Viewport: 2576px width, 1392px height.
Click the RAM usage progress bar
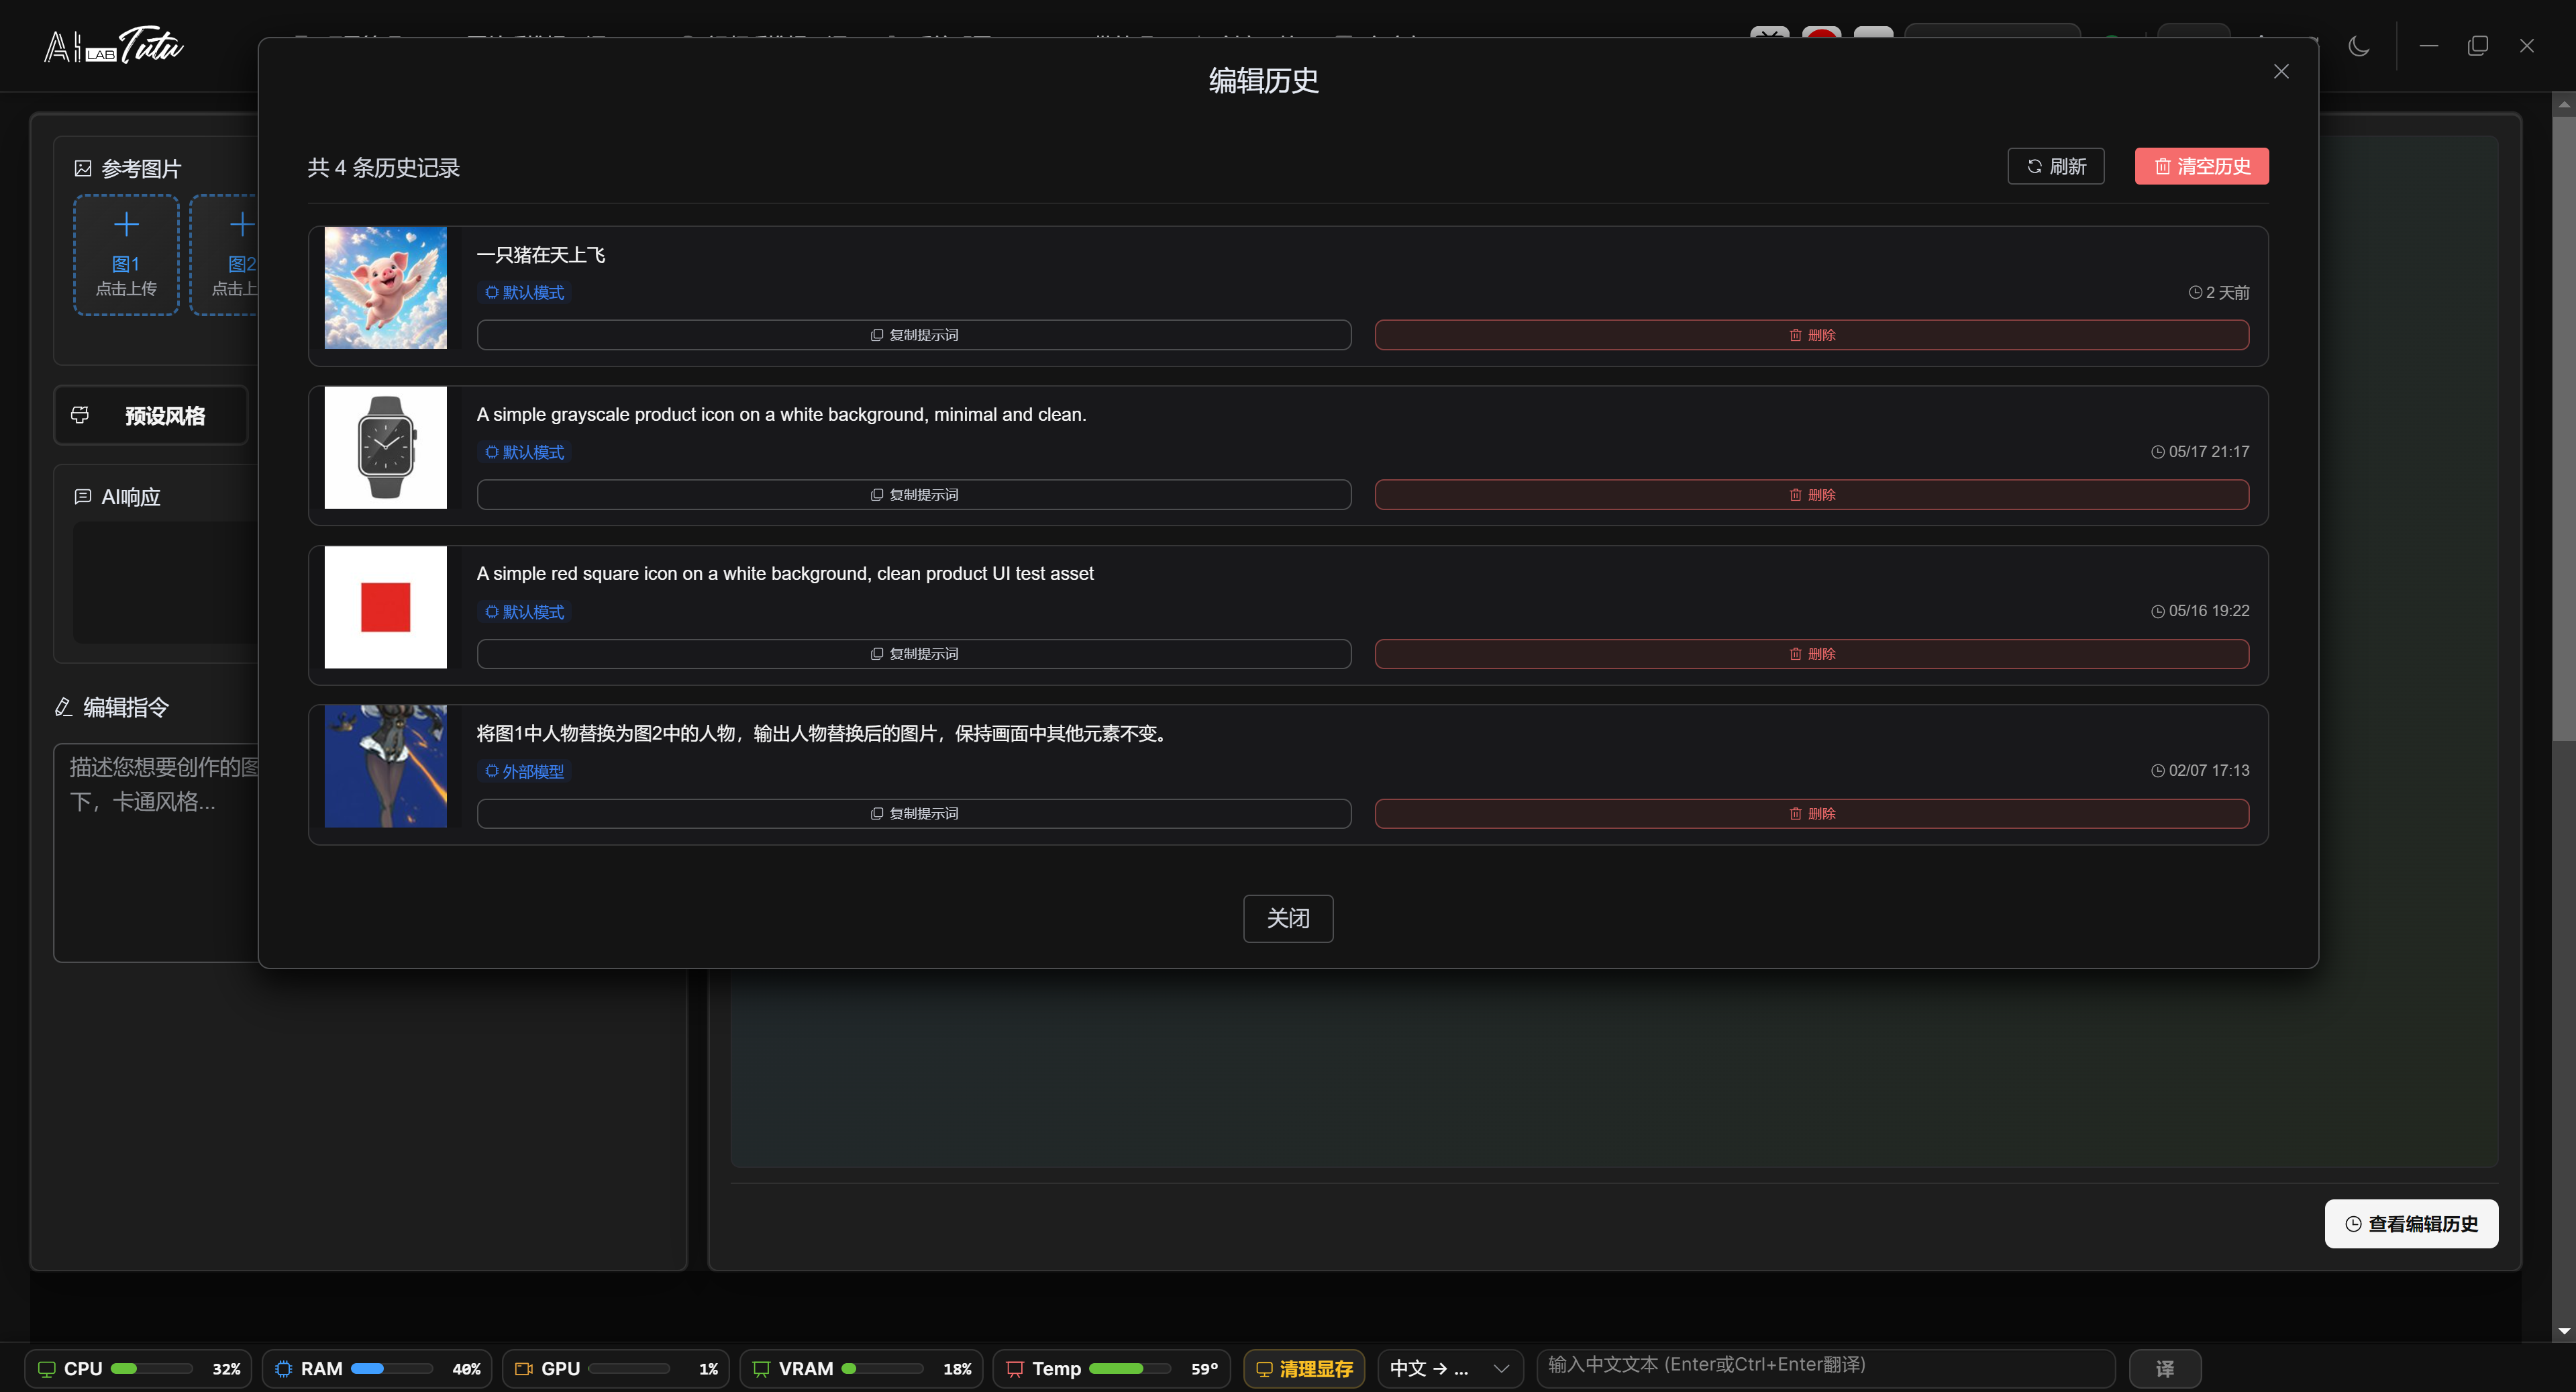pyautogui.click(x=392, y=1369)
